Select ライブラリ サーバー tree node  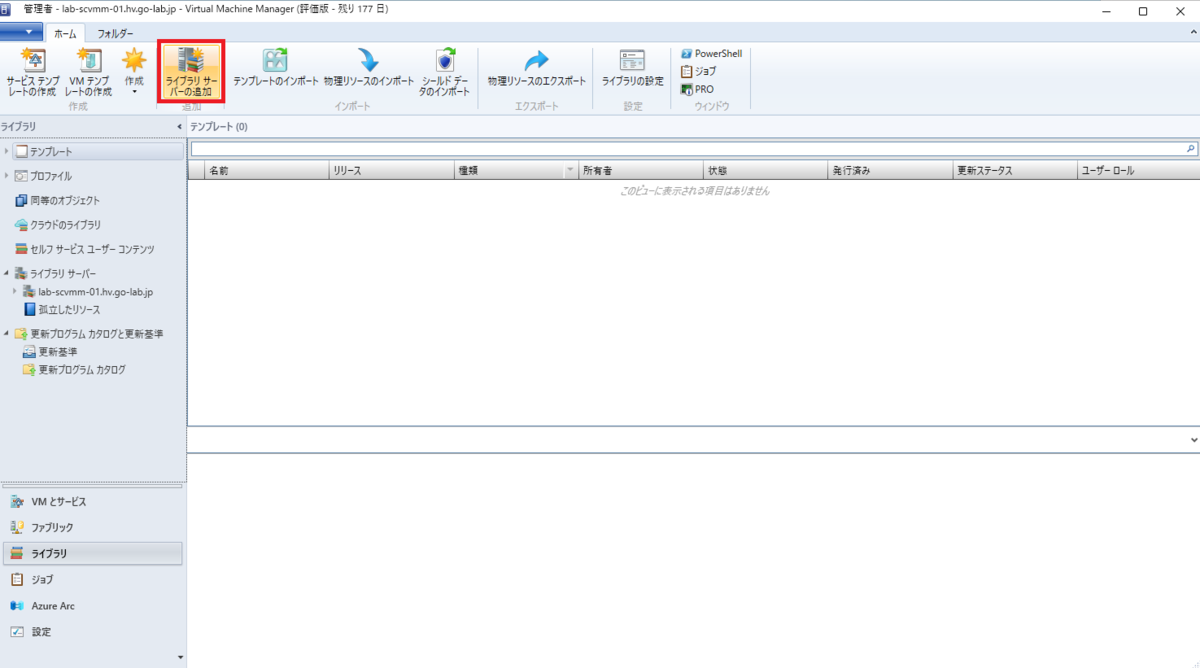[55, 273]
